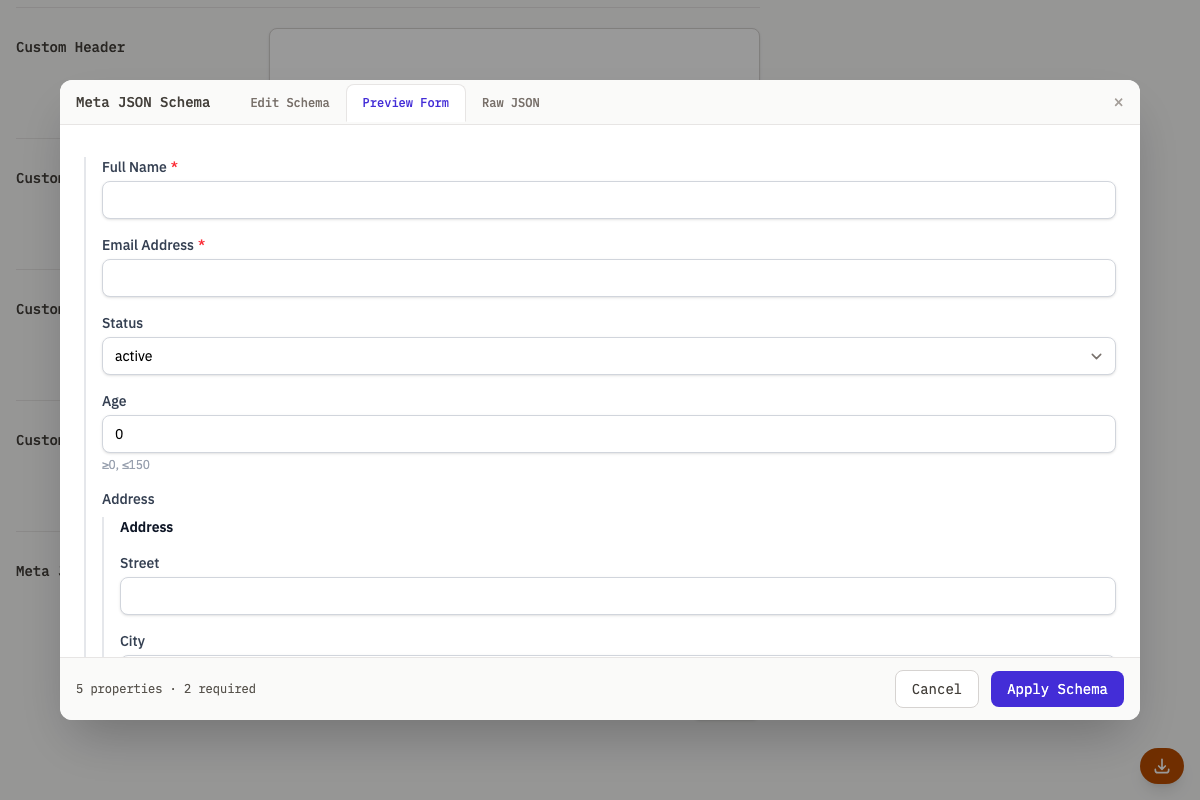
Task: Click the Apply Schema button
Action: click(x=1057, y=689)
